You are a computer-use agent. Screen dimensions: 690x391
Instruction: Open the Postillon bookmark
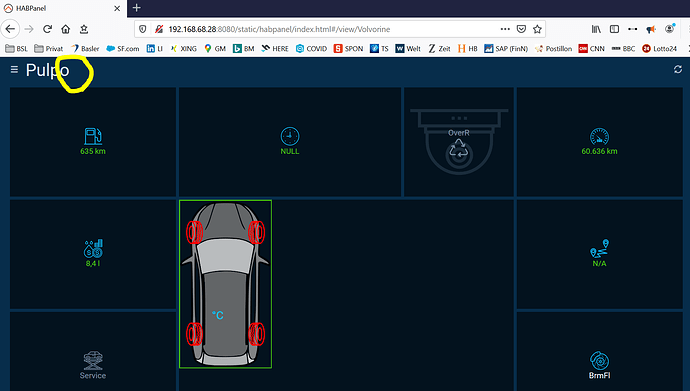[553, 48]
